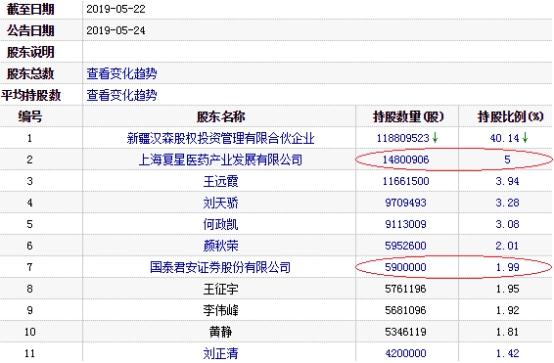The height and width of the screenshot is (363, 554).
Task: Select the 3.08 percentage value
Action: pos(507,224)
